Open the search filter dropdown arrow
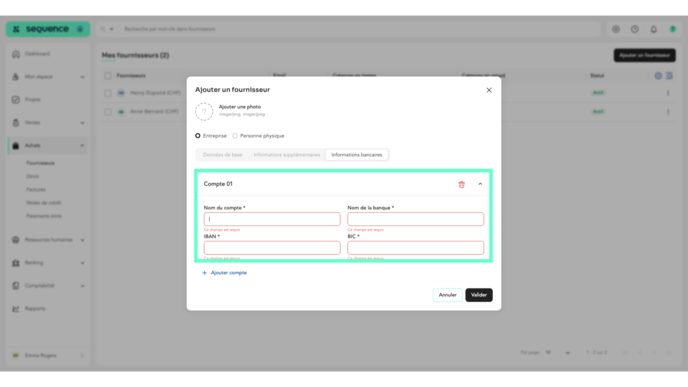Image resolution: width=688 pixels, height=387 pixels. (111, 29)
